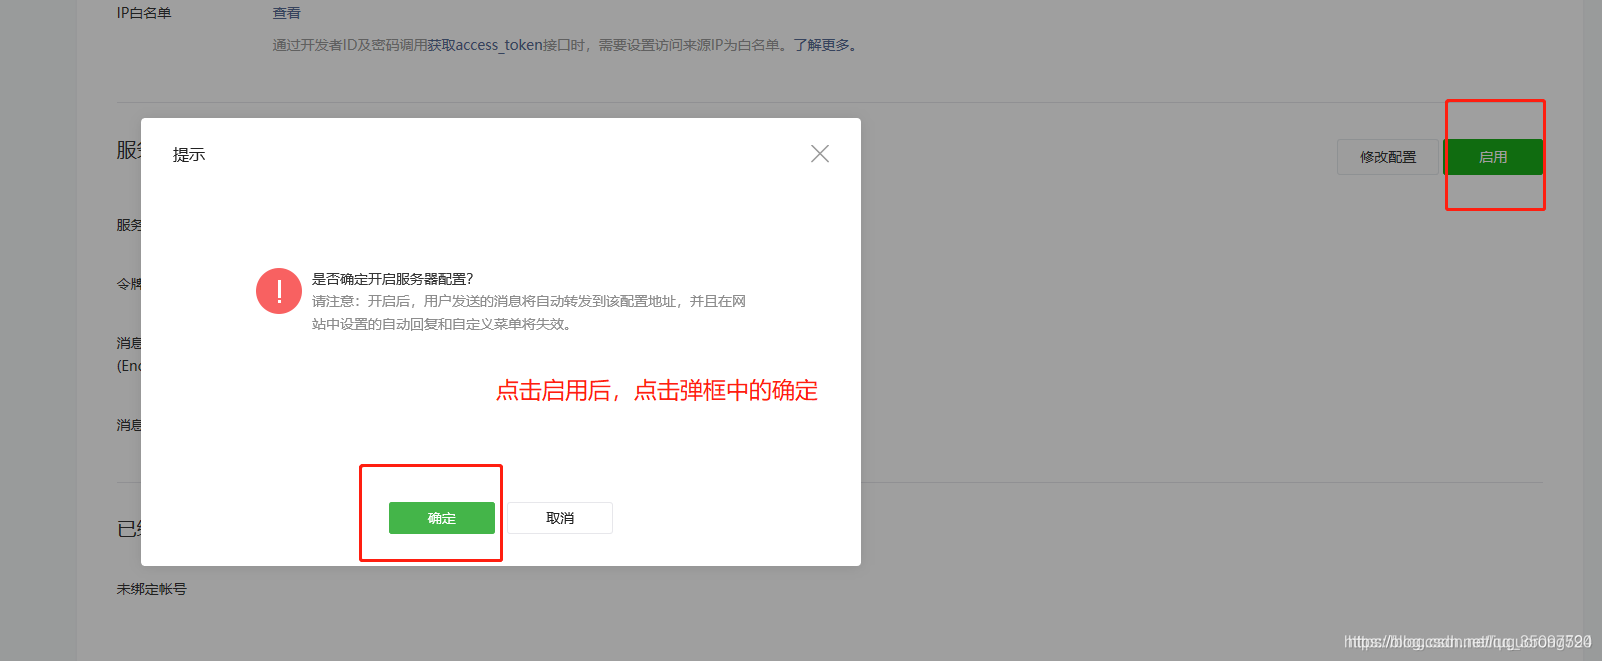The width and height of the screenshot is (1602, 661).
Task: Open 修改配置 button
Action: [x=1388, y=157]
